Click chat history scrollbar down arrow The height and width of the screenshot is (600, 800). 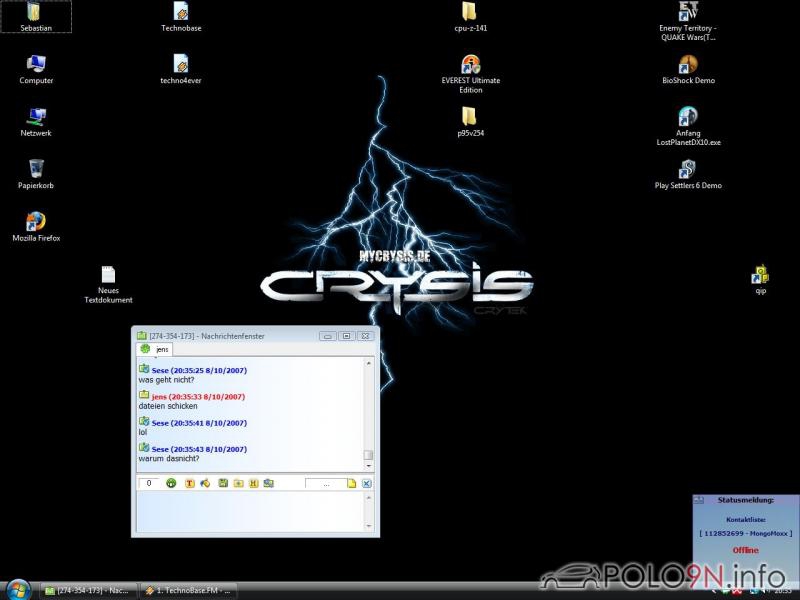click(368, 466)
